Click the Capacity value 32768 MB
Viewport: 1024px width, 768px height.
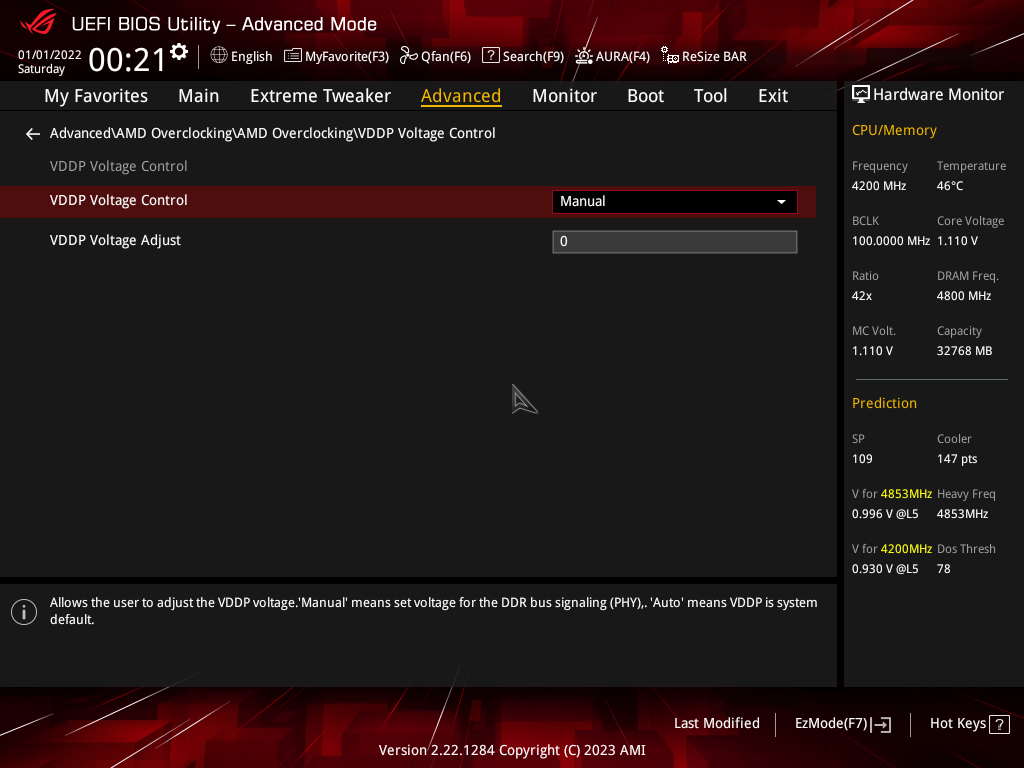(964, 351)
